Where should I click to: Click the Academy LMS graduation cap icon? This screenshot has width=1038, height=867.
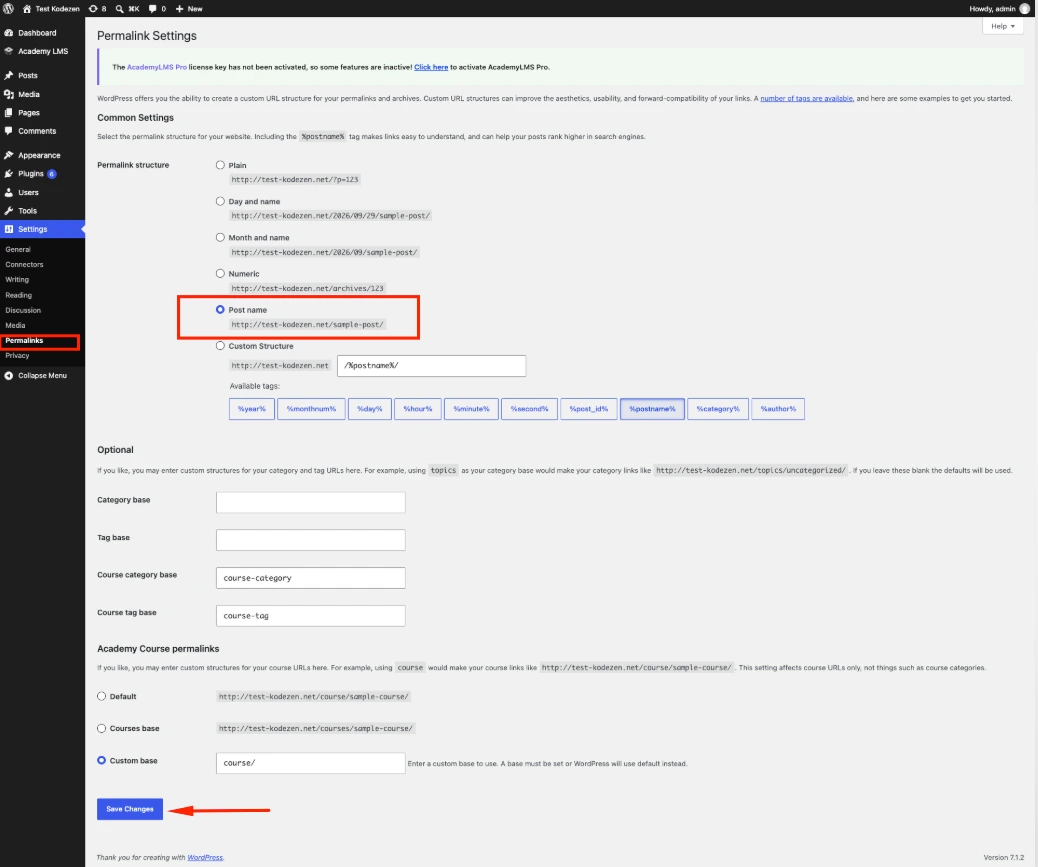[x=9, y=51]
